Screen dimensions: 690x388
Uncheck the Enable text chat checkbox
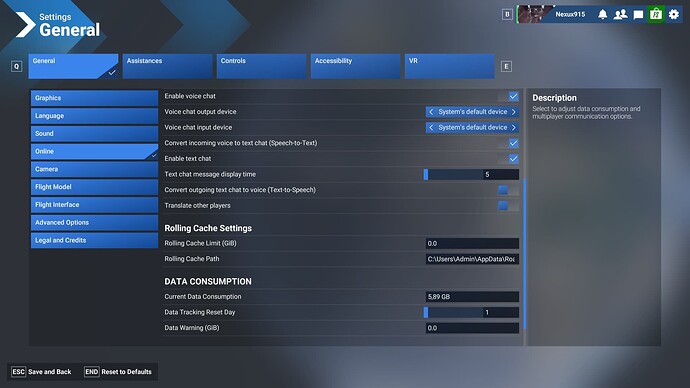tap(513, 159)
